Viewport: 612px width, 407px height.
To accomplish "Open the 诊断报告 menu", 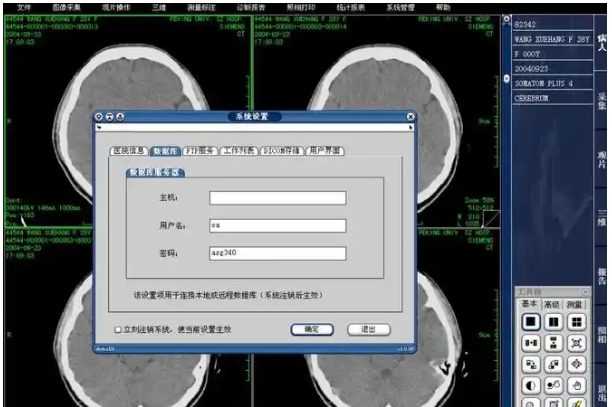I will click(251, 7).
